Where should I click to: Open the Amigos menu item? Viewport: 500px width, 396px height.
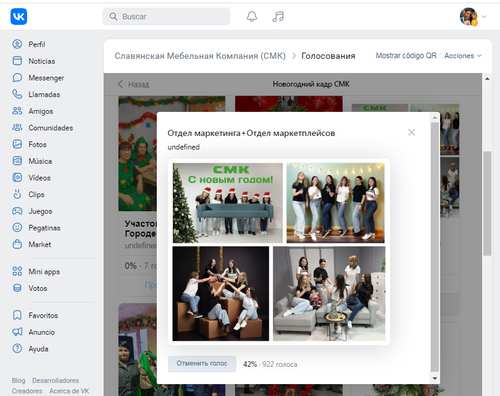41,111
